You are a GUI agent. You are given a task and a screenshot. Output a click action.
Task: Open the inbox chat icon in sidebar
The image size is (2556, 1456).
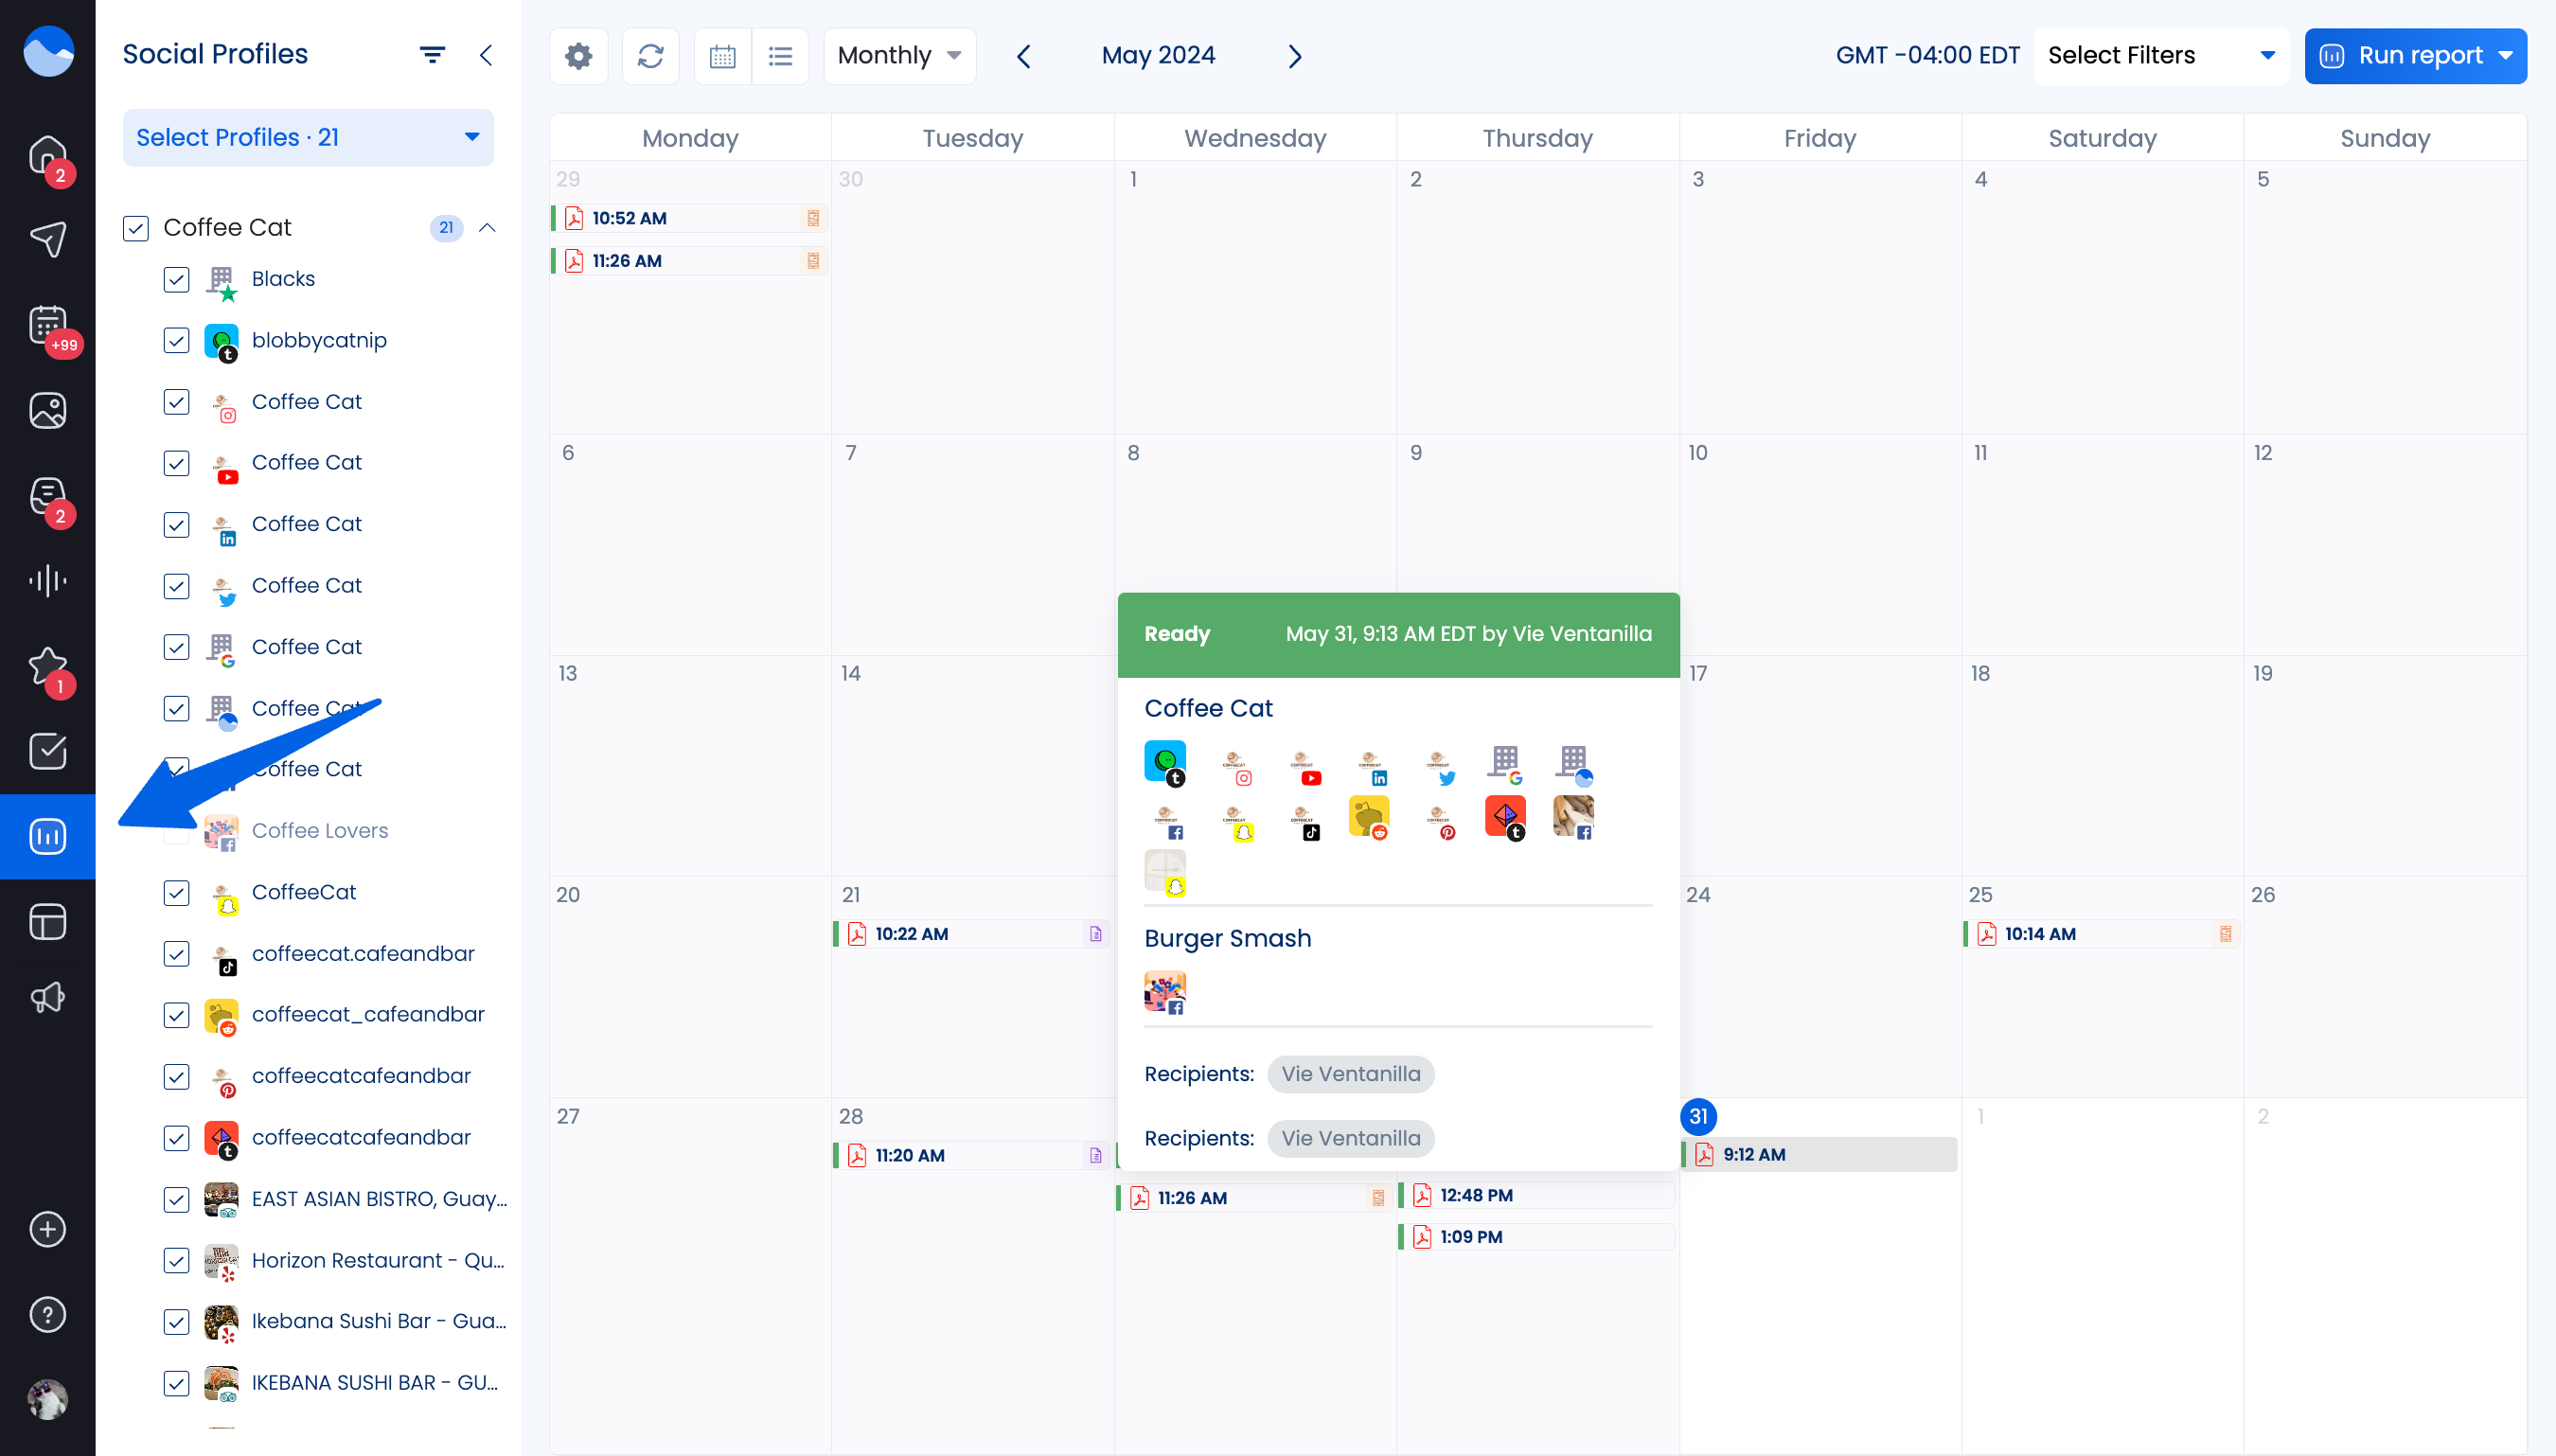[47, 496]
